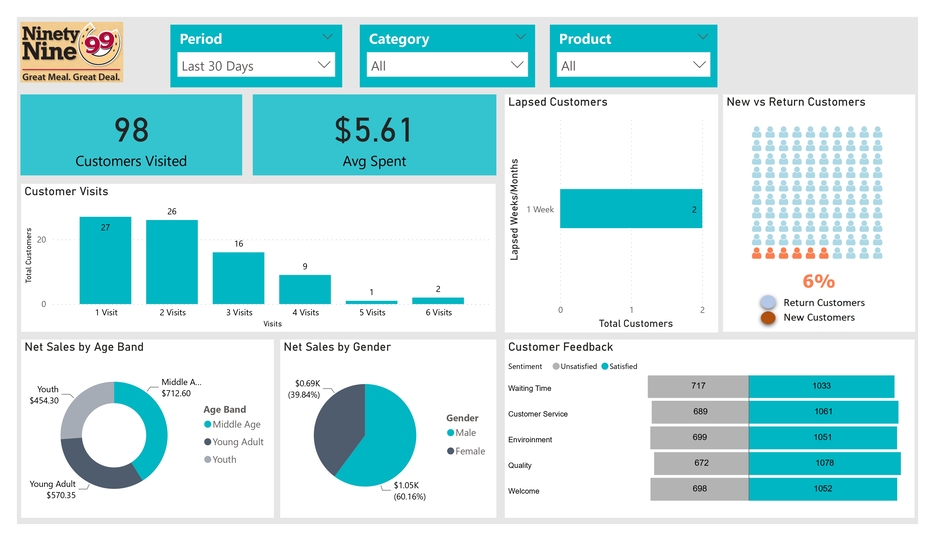The image size is (935, 541).
Task: Collapse the Category slicer header chevron
Action: click(x=519, y=37)
